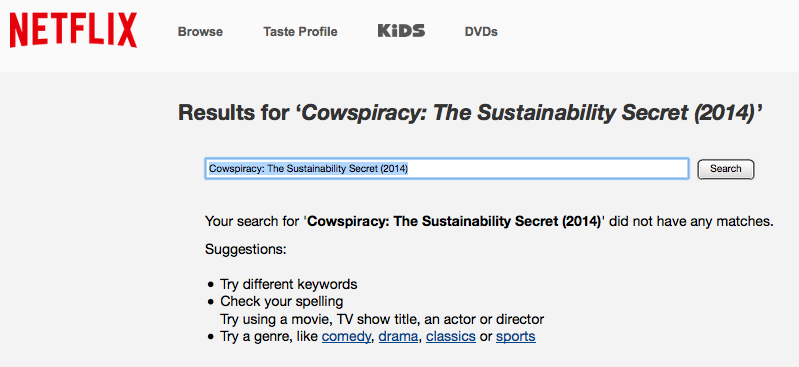This screenshot has width=799, height=367.
Task: Follow the comedy genre link
Action: 346,336
